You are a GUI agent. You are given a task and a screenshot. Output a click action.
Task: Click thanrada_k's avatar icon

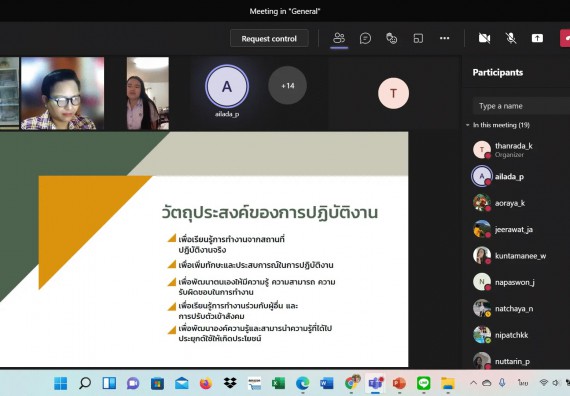(x=482, y=149)
